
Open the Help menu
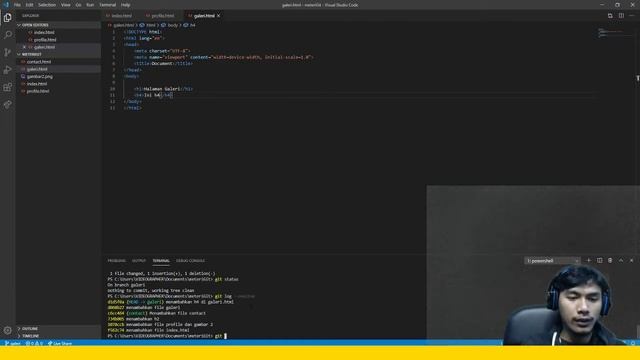pyautogui.click(x=126, y=5)
